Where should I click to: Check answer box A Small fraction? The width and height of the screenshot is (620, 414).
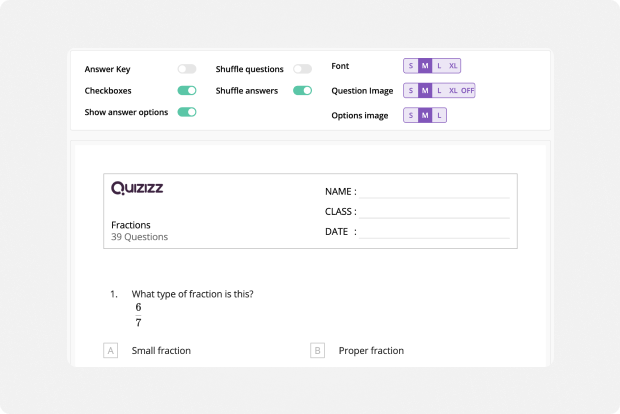pyautogui.click(x=111, y=350)
